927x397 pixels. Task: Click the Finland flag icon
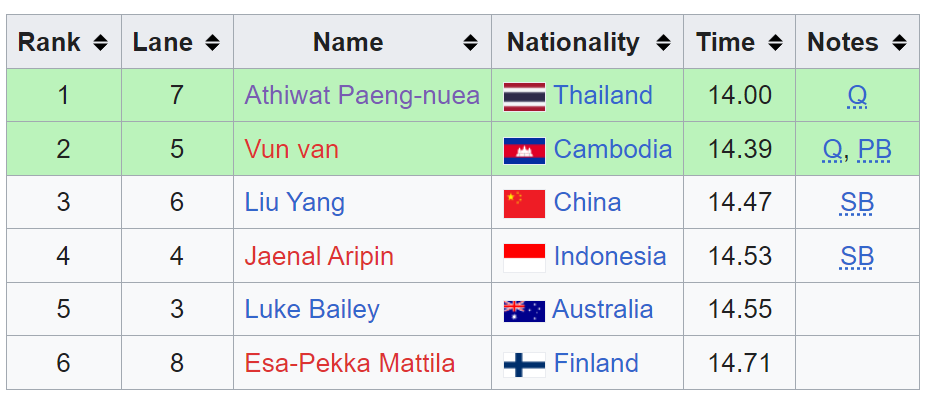pos(524,365)
